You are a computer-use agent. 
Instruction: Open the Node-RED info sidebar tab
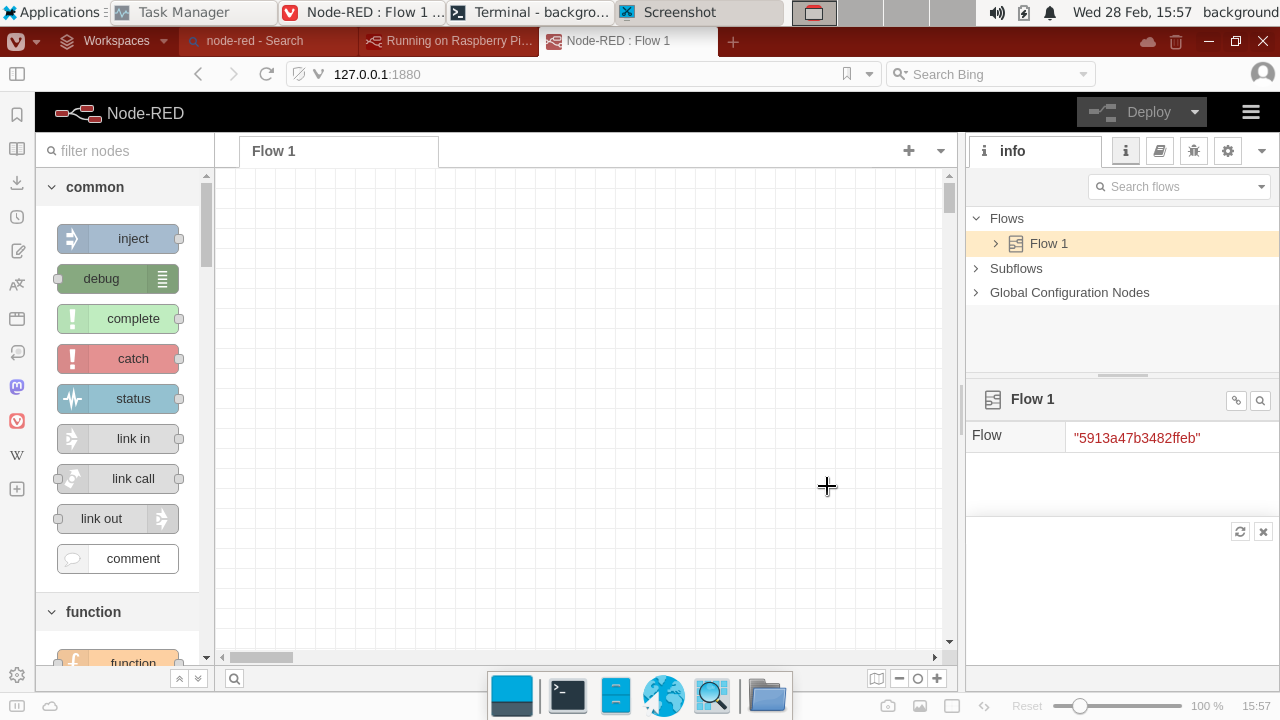pyautogui.click(x=1125, y=150)
